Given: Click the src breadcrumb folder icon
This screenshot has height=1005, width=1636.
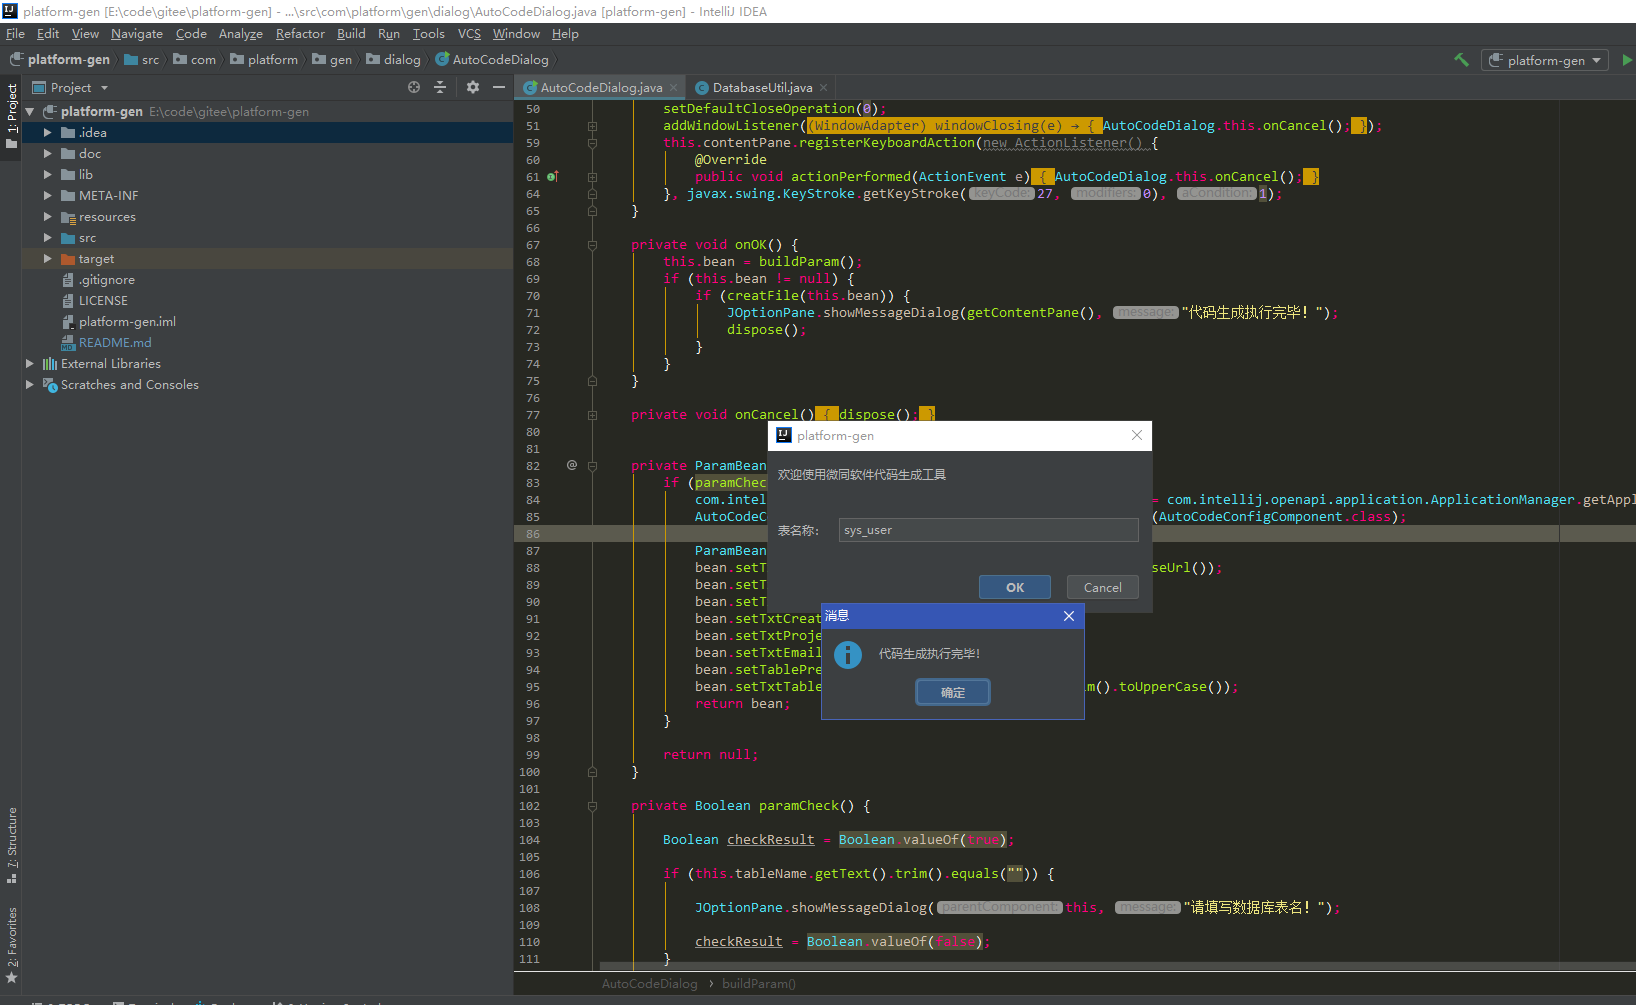Looking at the screenshot, I should (131, 60).
